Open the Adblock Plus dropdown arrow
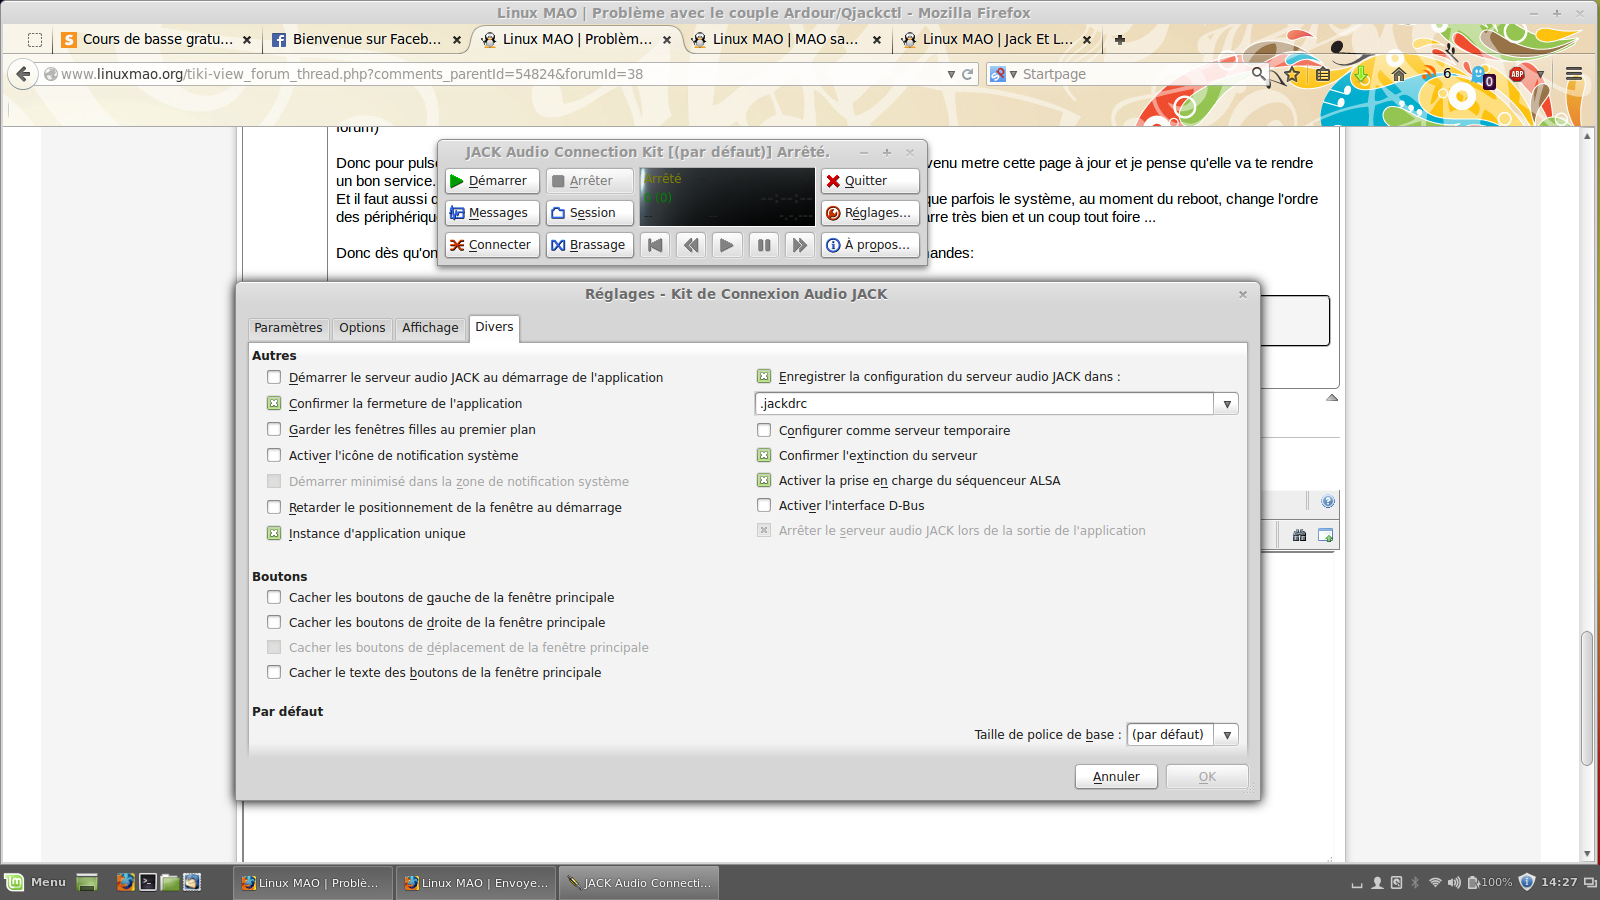1600x900 pixels. pyautogui.click(x=1540, y=74)
